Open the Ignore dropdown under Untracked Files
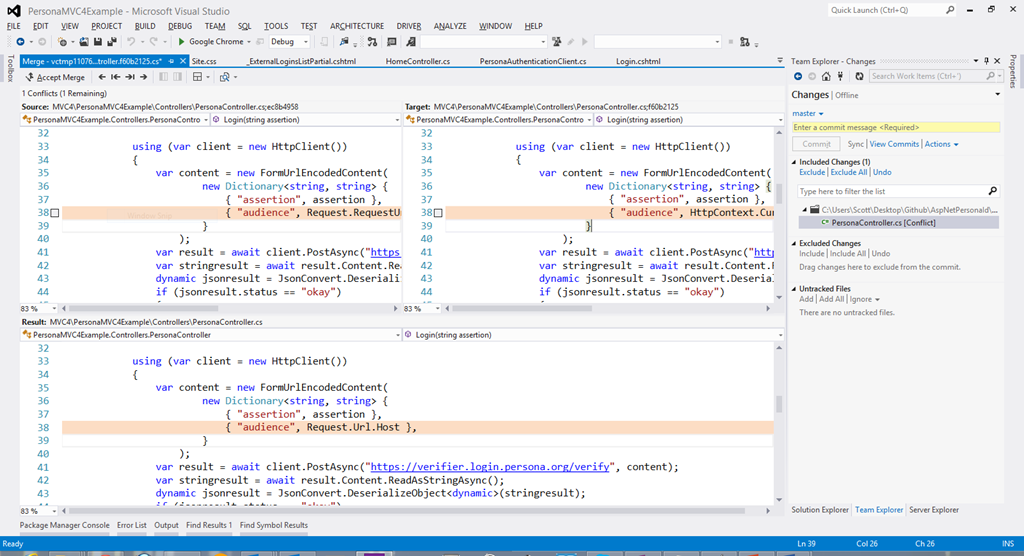The image size is (1024, 556). click(x=865, y=299)
